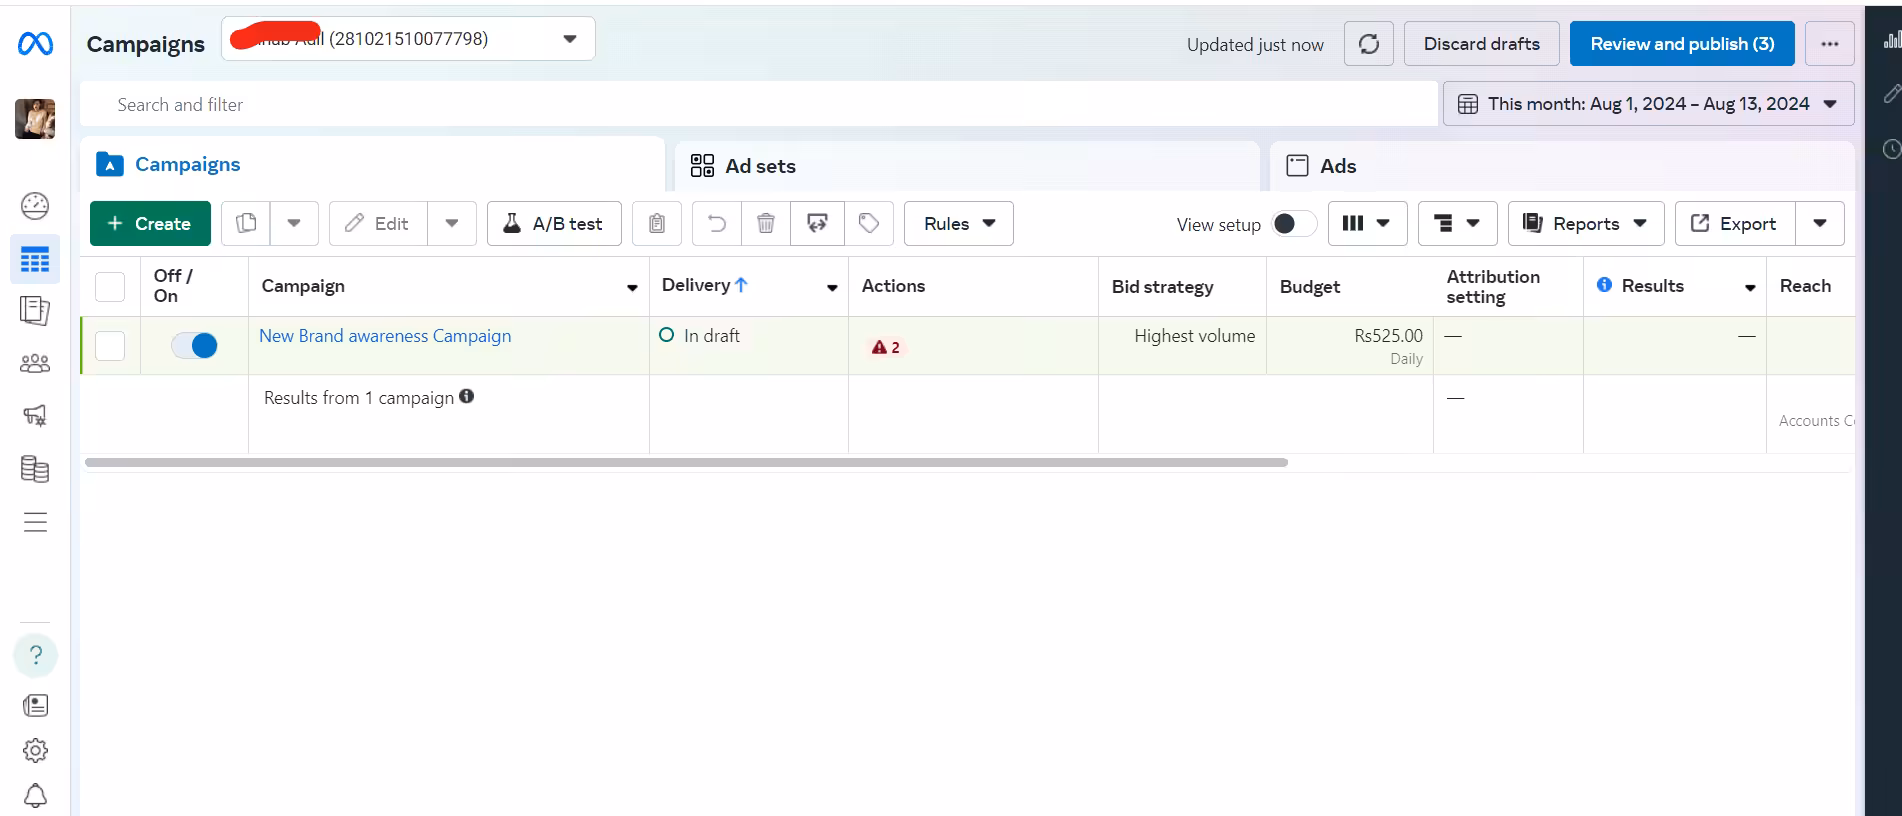Open Campaigns table icon in sidebar
1902x816 pixels.
[x=35, y=260]
